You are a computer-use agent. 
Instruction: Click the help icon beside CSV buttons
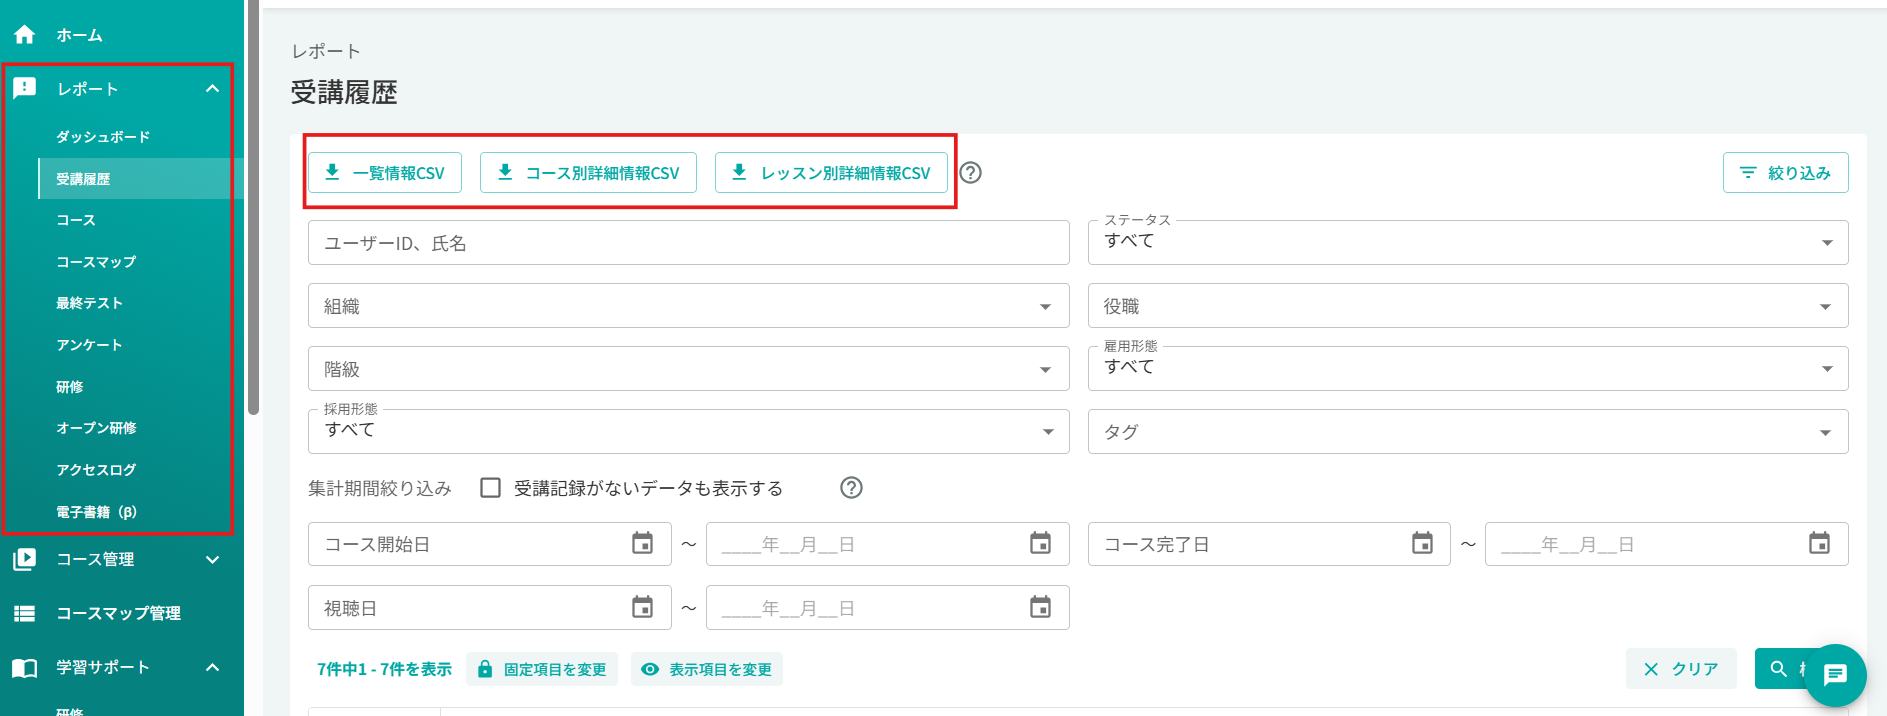pyautogui.click(x=970, y=173)
